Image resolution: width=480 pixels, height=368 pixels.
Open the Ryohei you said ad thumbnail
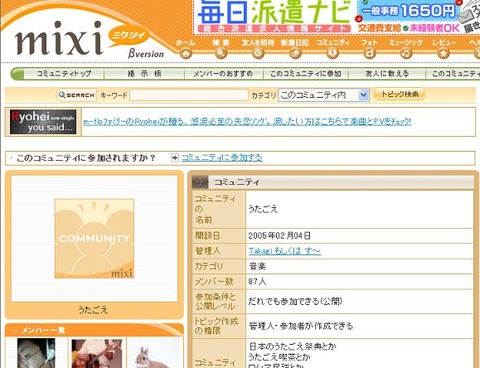click(x=43, y=122)
